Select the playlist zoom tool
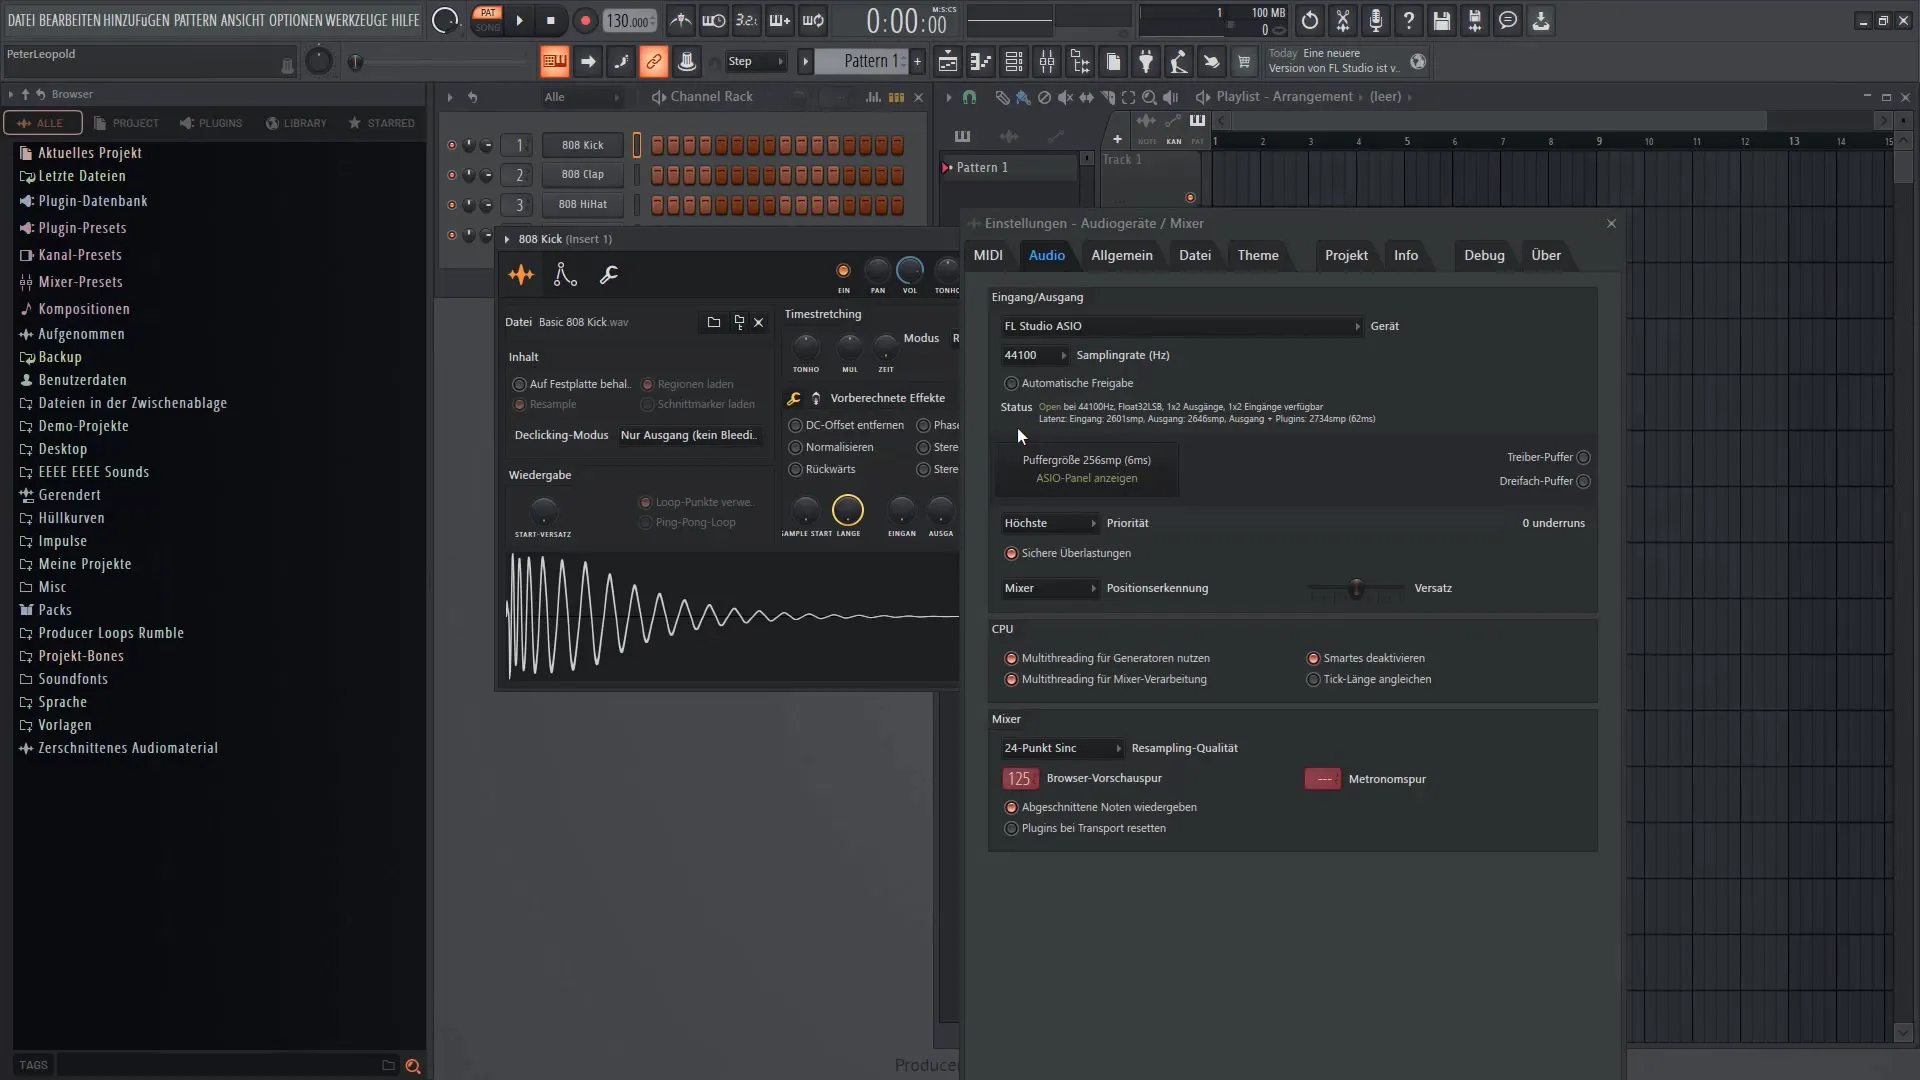The image size is (1920, 1080). pos(1149,97)
